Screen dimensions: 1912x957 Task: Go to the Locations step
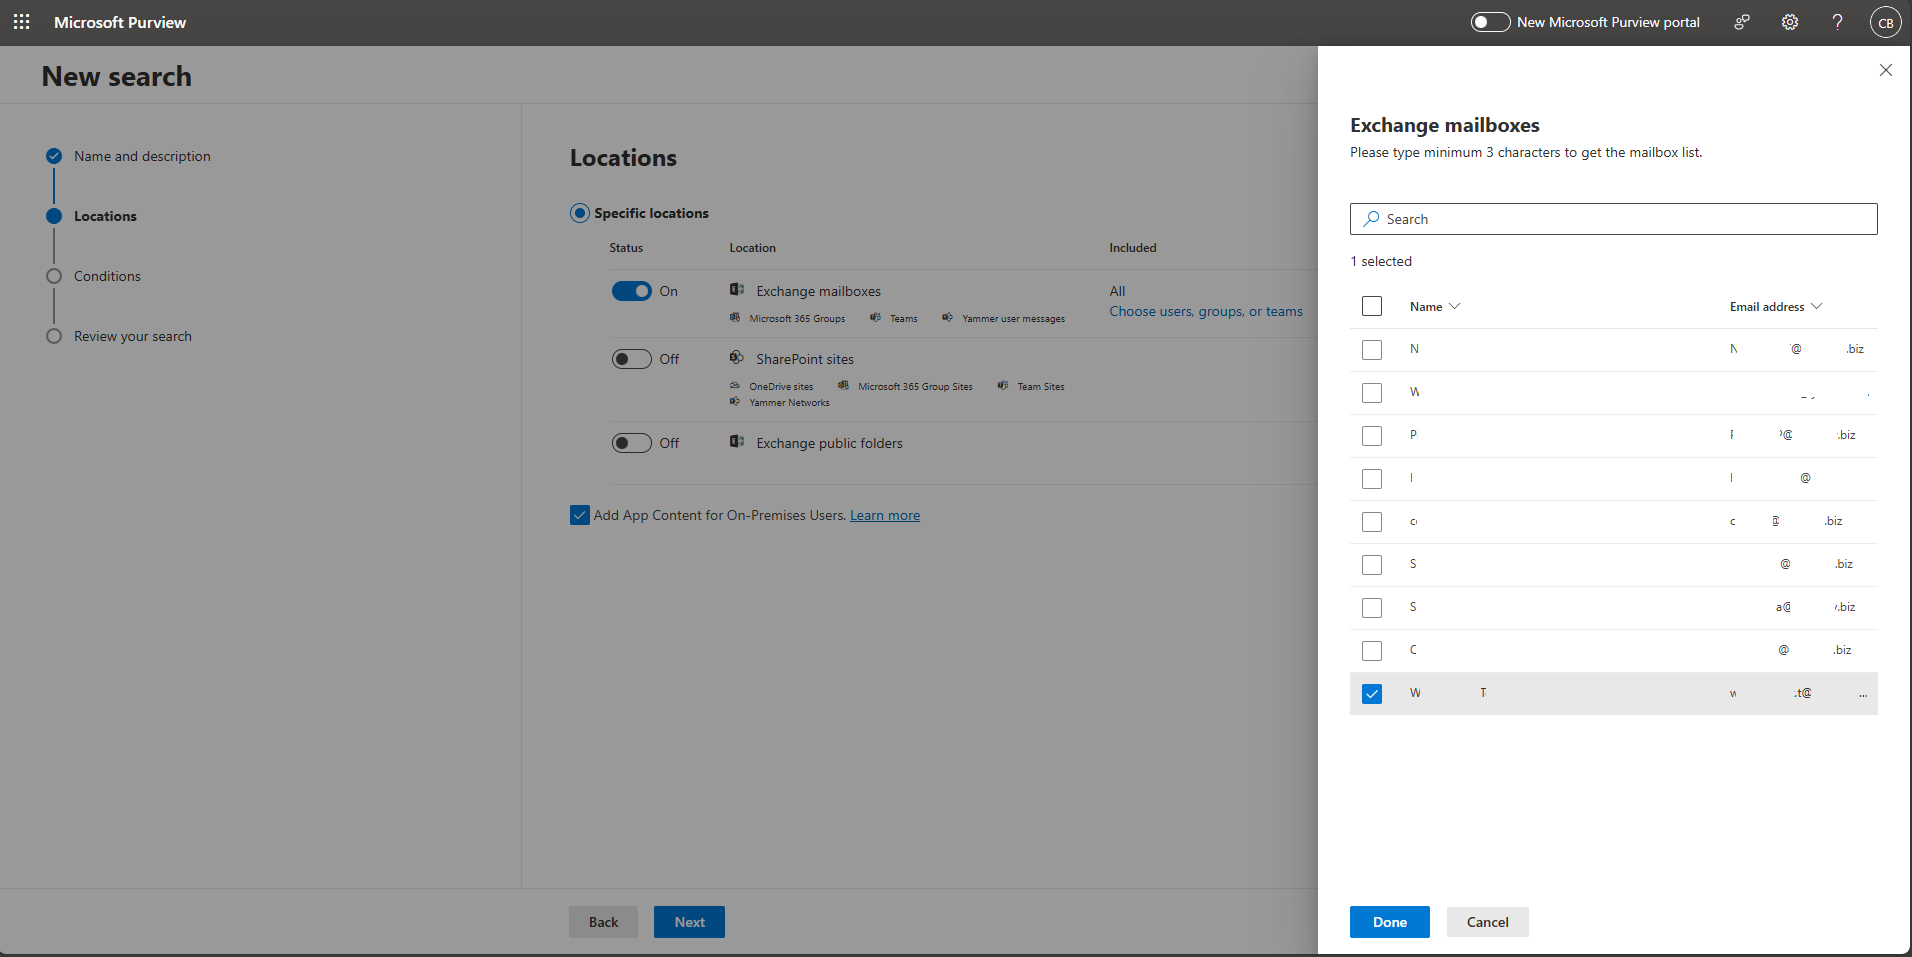click(105, 216)
